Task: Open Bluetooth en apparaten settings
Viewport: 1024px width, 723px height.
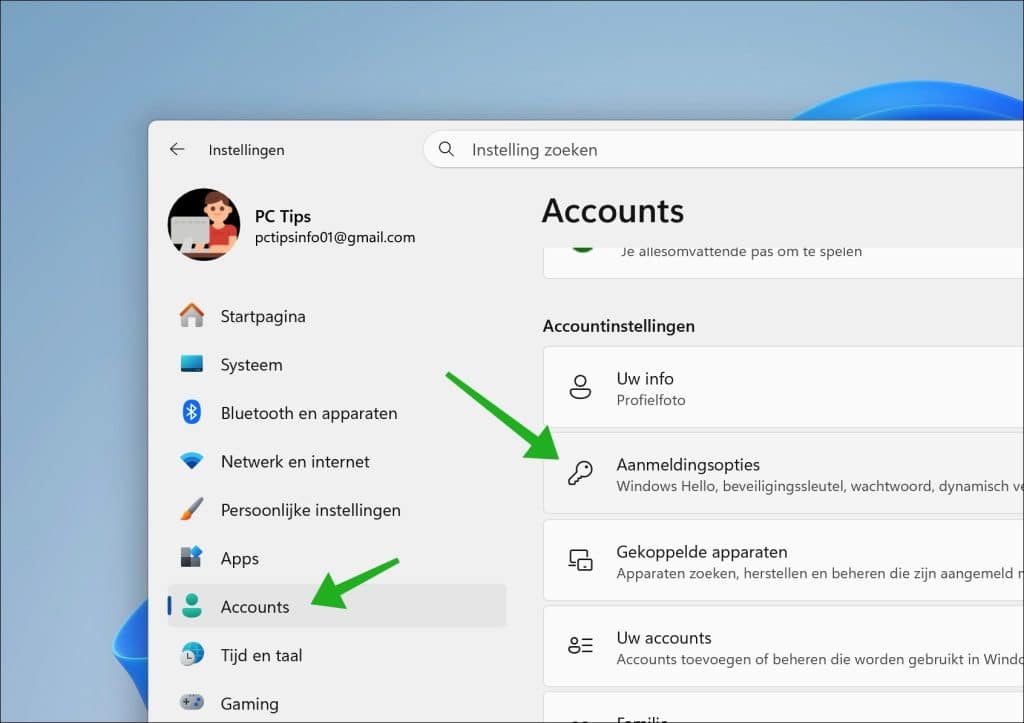Action: (336, 413)
